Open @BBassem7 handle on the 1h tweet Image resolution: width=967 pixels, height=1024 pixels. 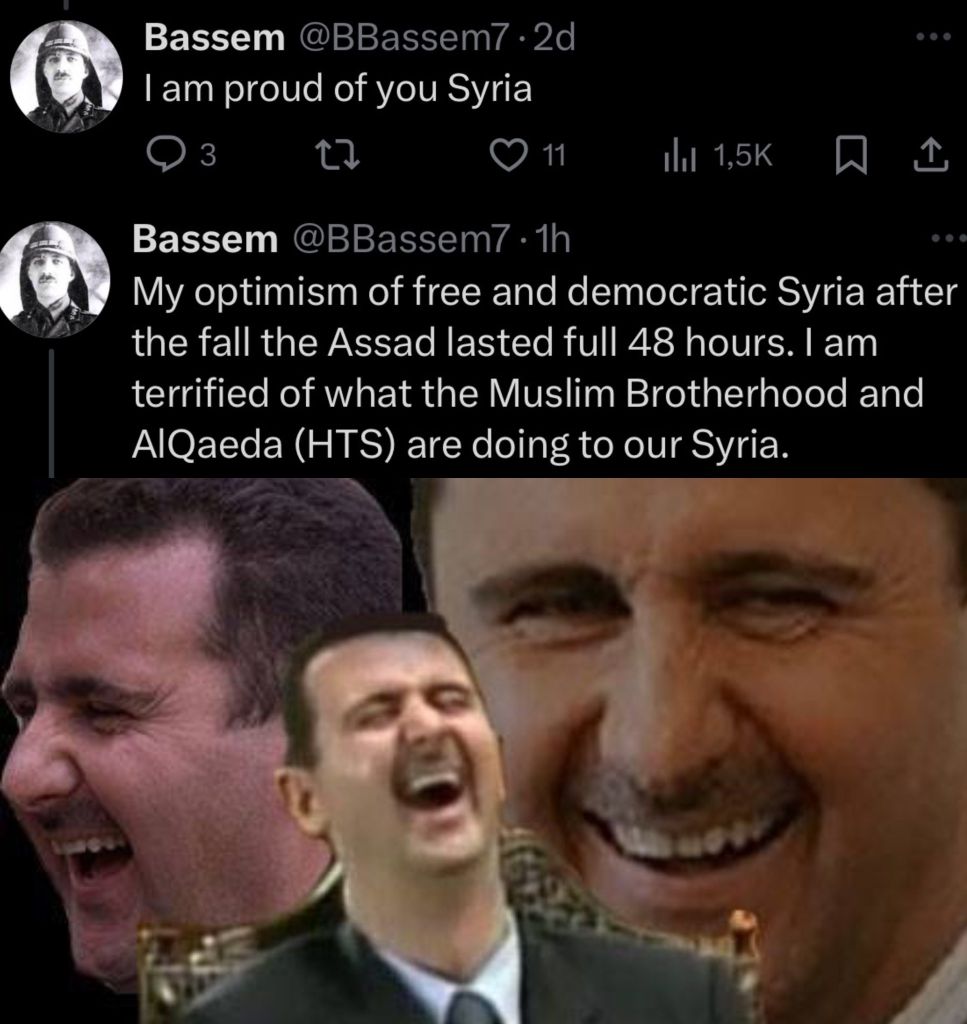[402, 239]
